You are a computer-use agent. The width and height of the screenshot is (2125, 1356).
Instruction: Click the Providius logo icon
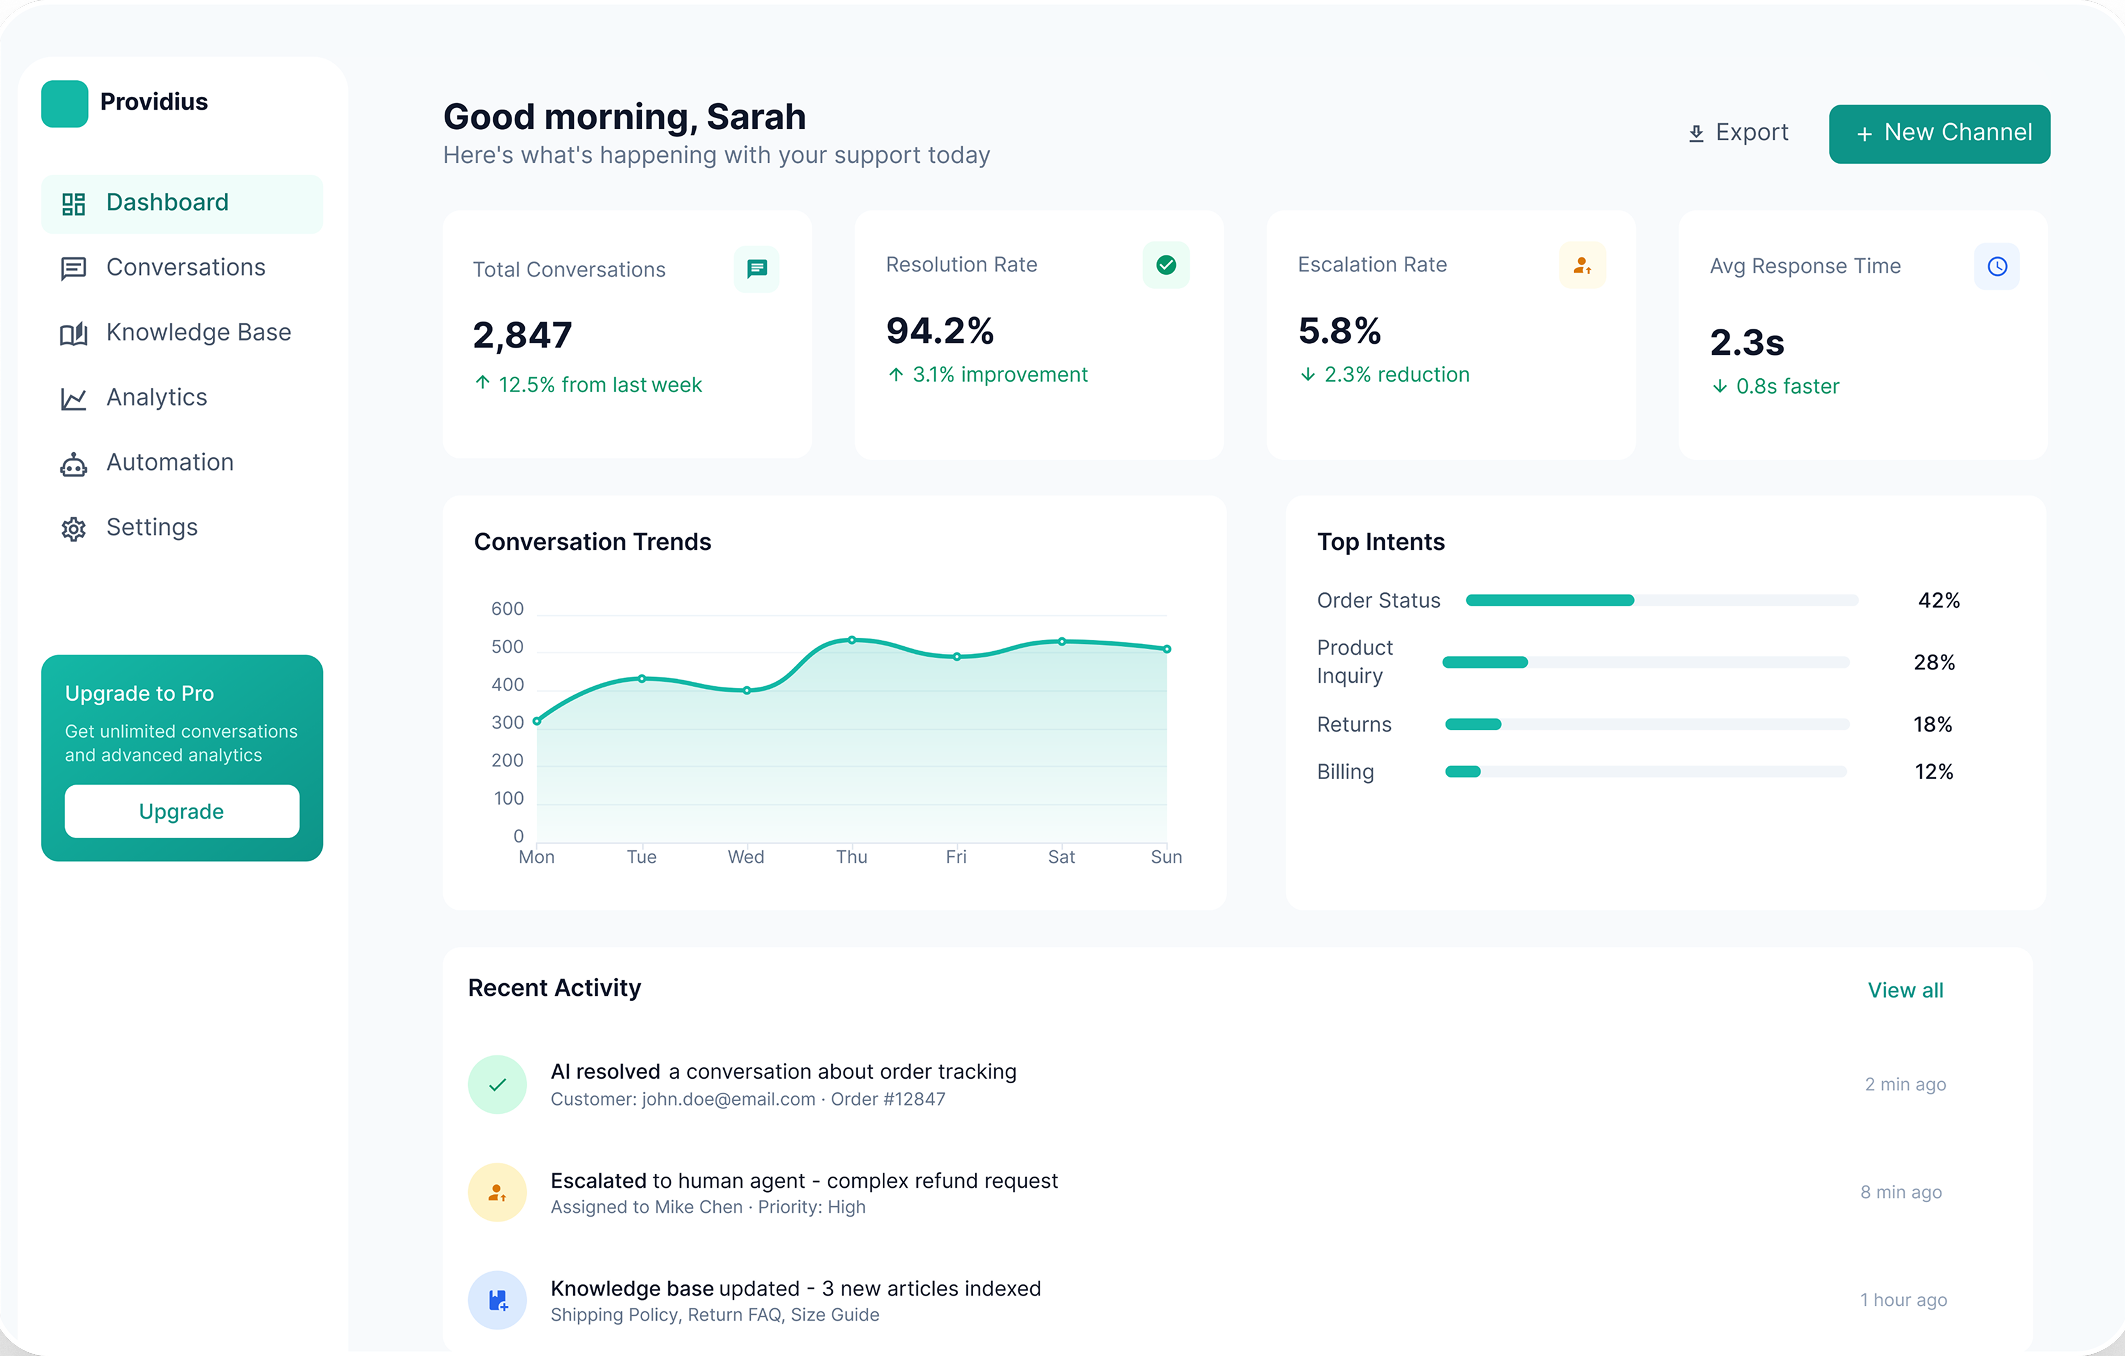tap(65, 103)
